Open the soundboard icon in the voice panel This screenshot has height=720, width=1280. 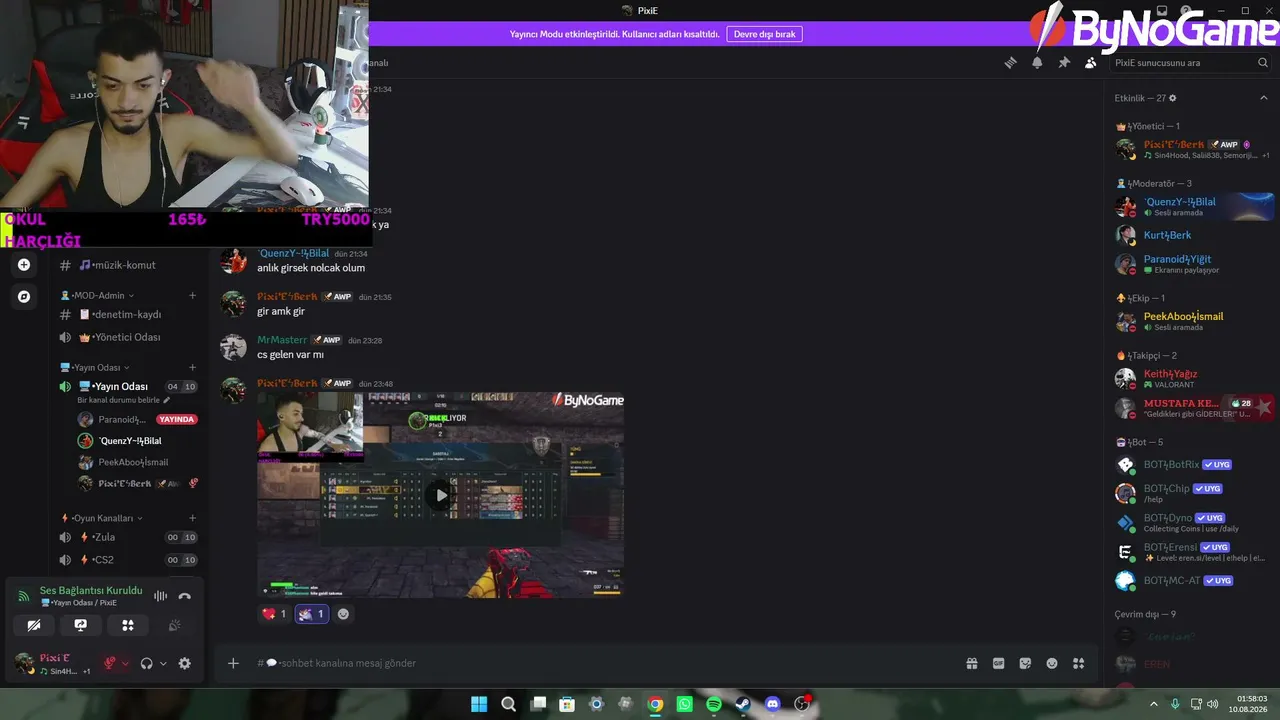(x=175, y=625)
